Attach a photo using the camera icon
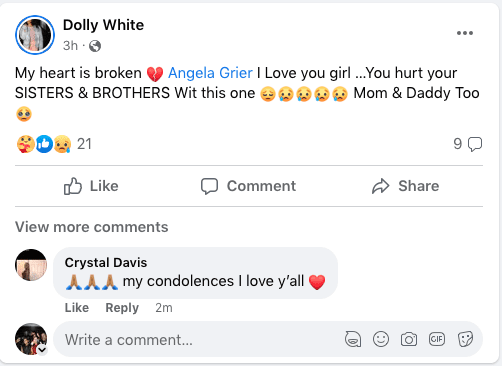The image size is (502, 366). [x=409, y=339]
